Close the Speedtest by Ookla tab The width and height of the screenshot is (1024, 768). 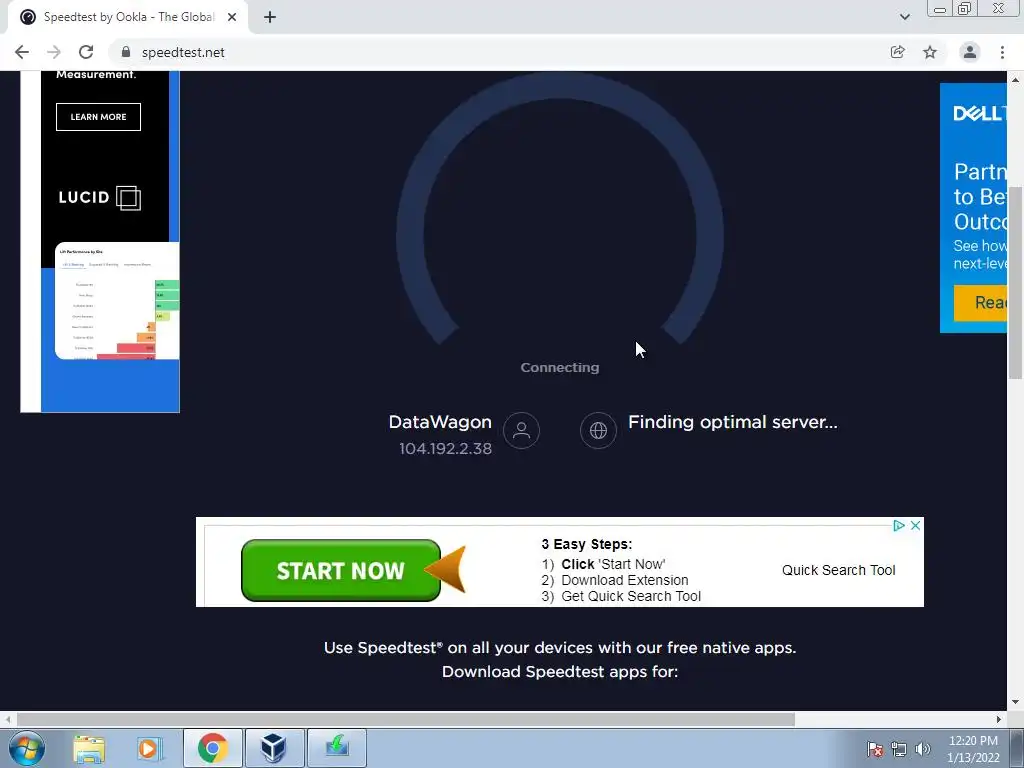coord(232,18)
